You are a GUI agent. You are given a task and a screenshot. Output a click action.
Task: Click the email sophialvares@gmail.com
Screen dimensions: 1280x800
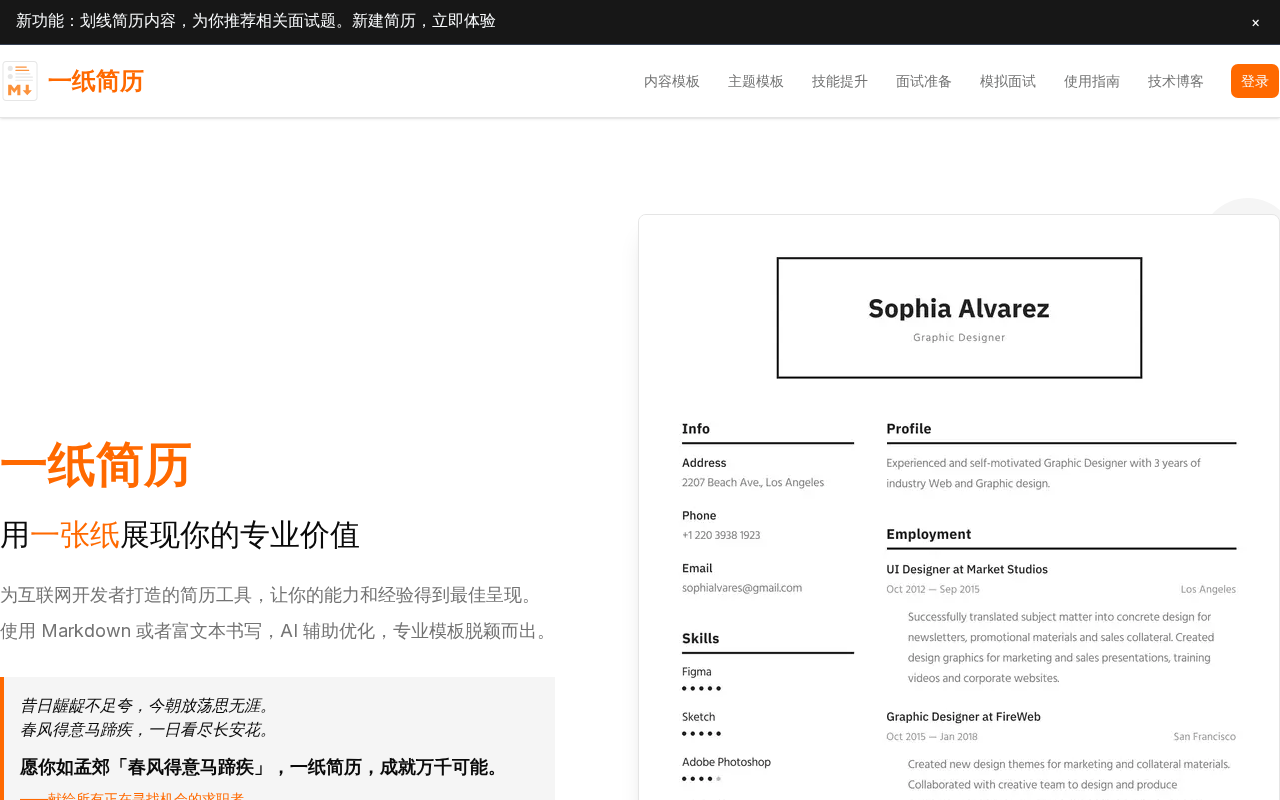coord(742,588)
